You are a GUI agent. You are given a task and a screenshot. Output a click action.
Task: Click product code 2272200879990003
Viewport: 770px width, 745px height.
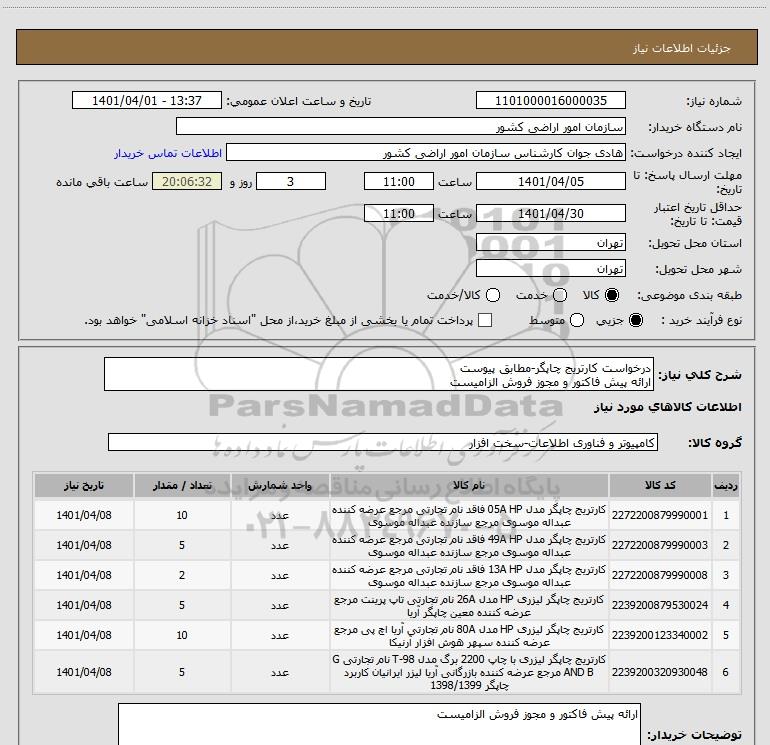pos(660,545)
